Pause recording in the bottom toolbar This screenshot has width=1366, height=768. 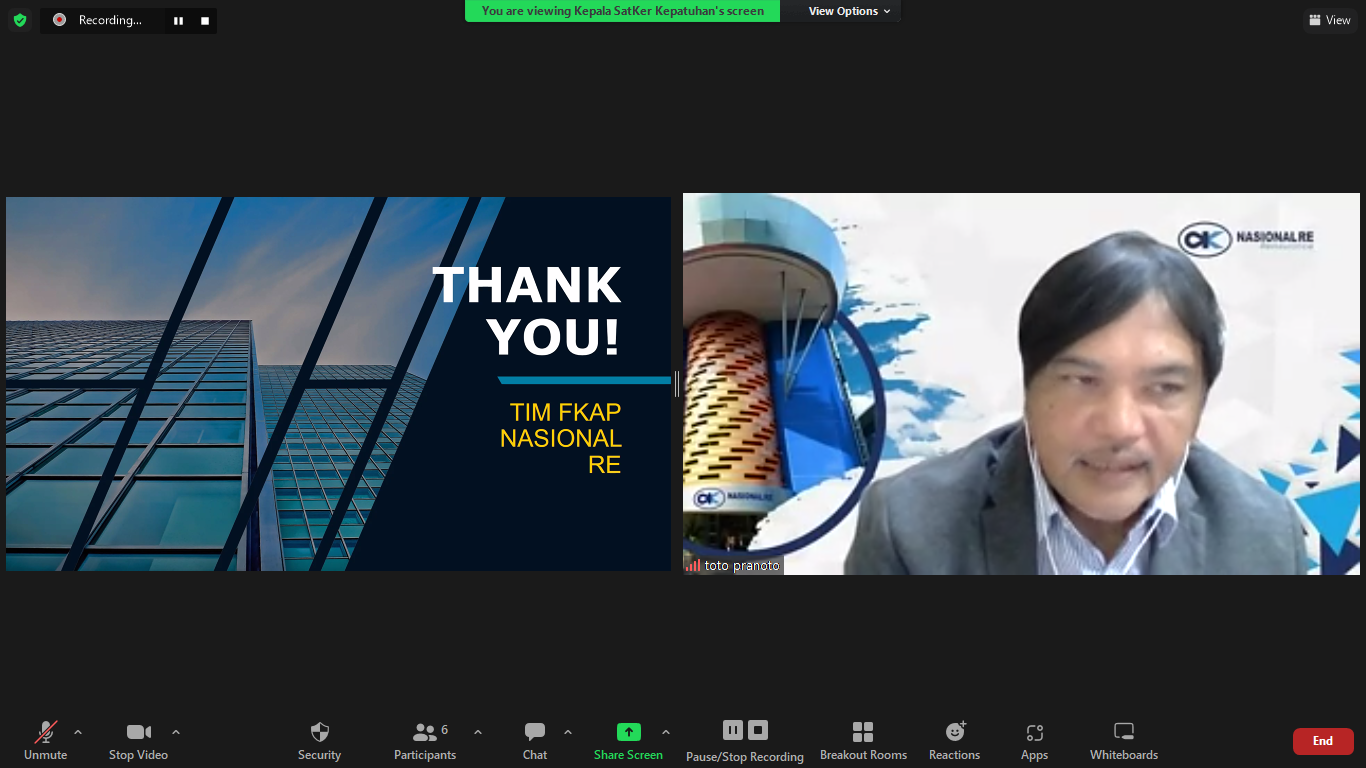point(733,730)
